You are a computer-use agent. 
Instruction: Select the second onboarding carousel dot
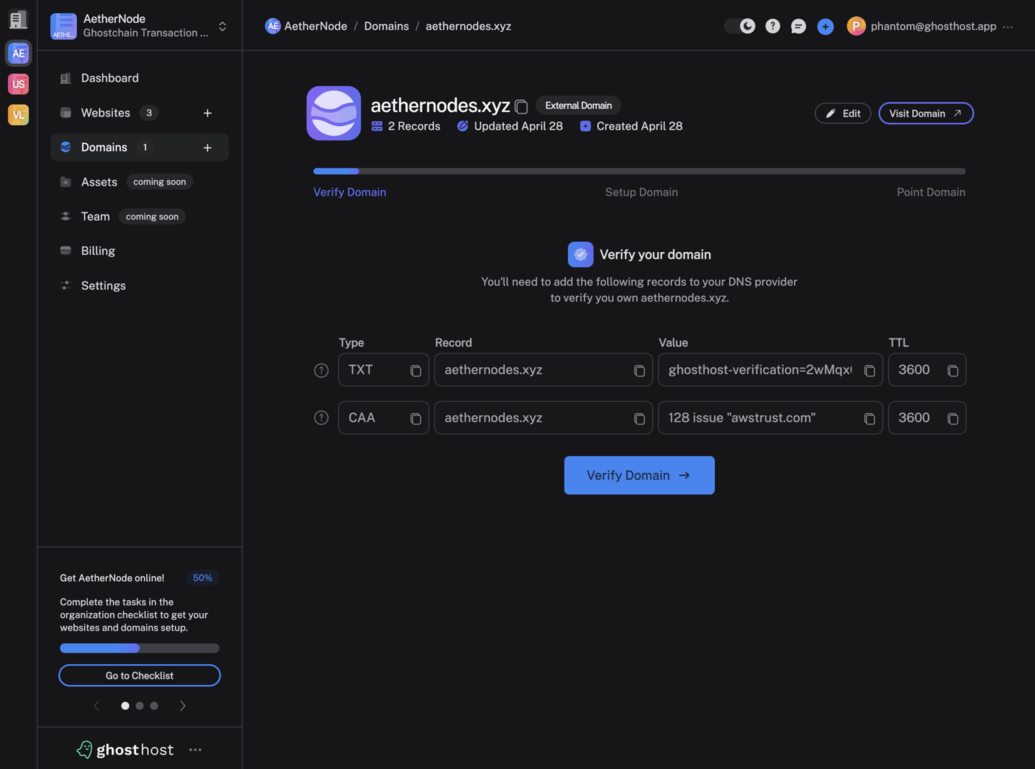(139, 706)
